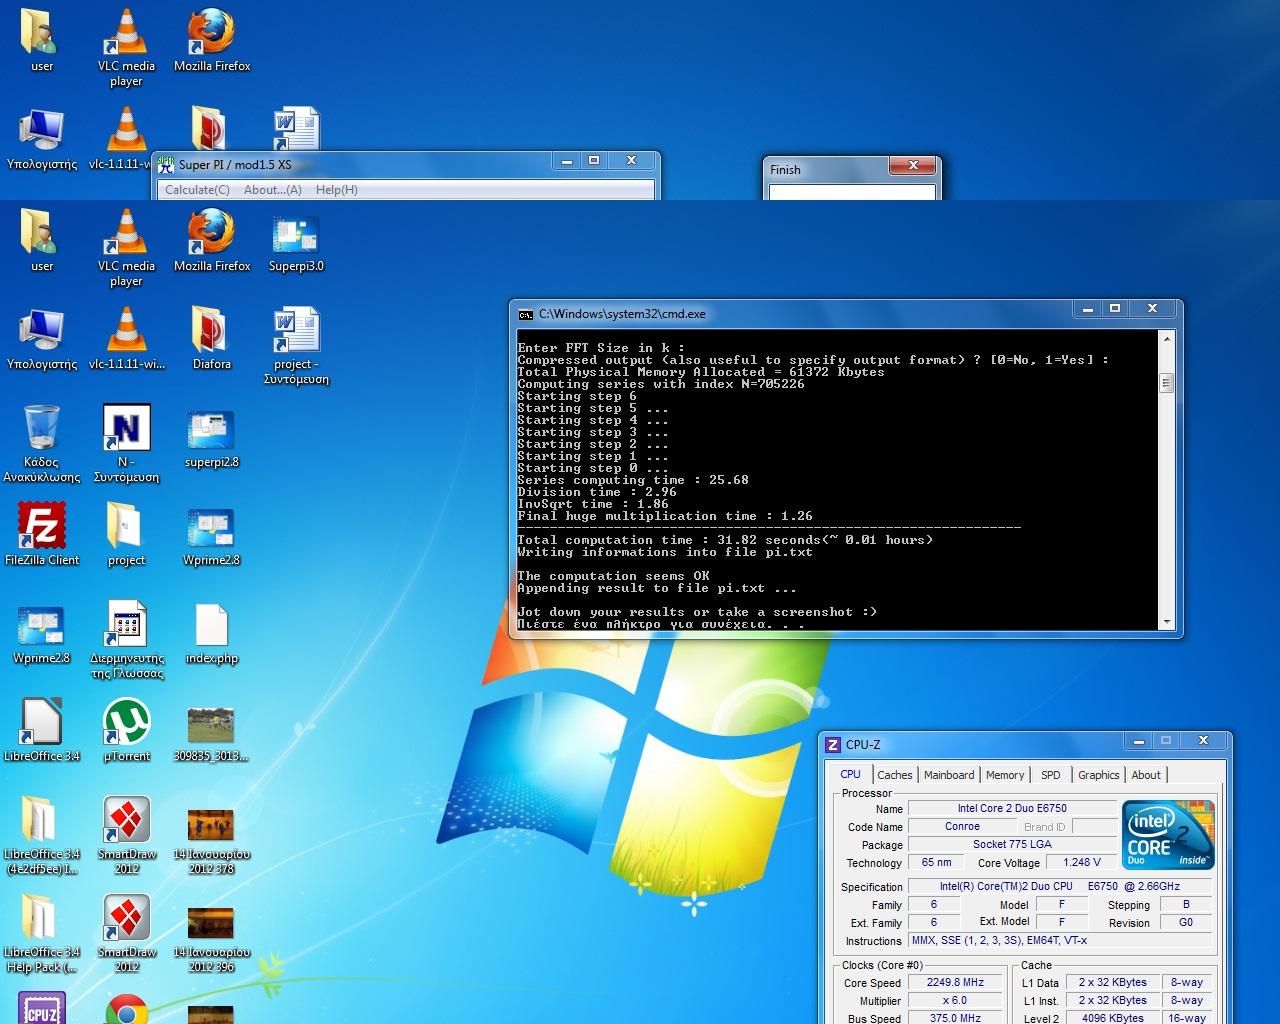
Task: Click the cmd.exe title bar icon
Action: click(525, 314)
